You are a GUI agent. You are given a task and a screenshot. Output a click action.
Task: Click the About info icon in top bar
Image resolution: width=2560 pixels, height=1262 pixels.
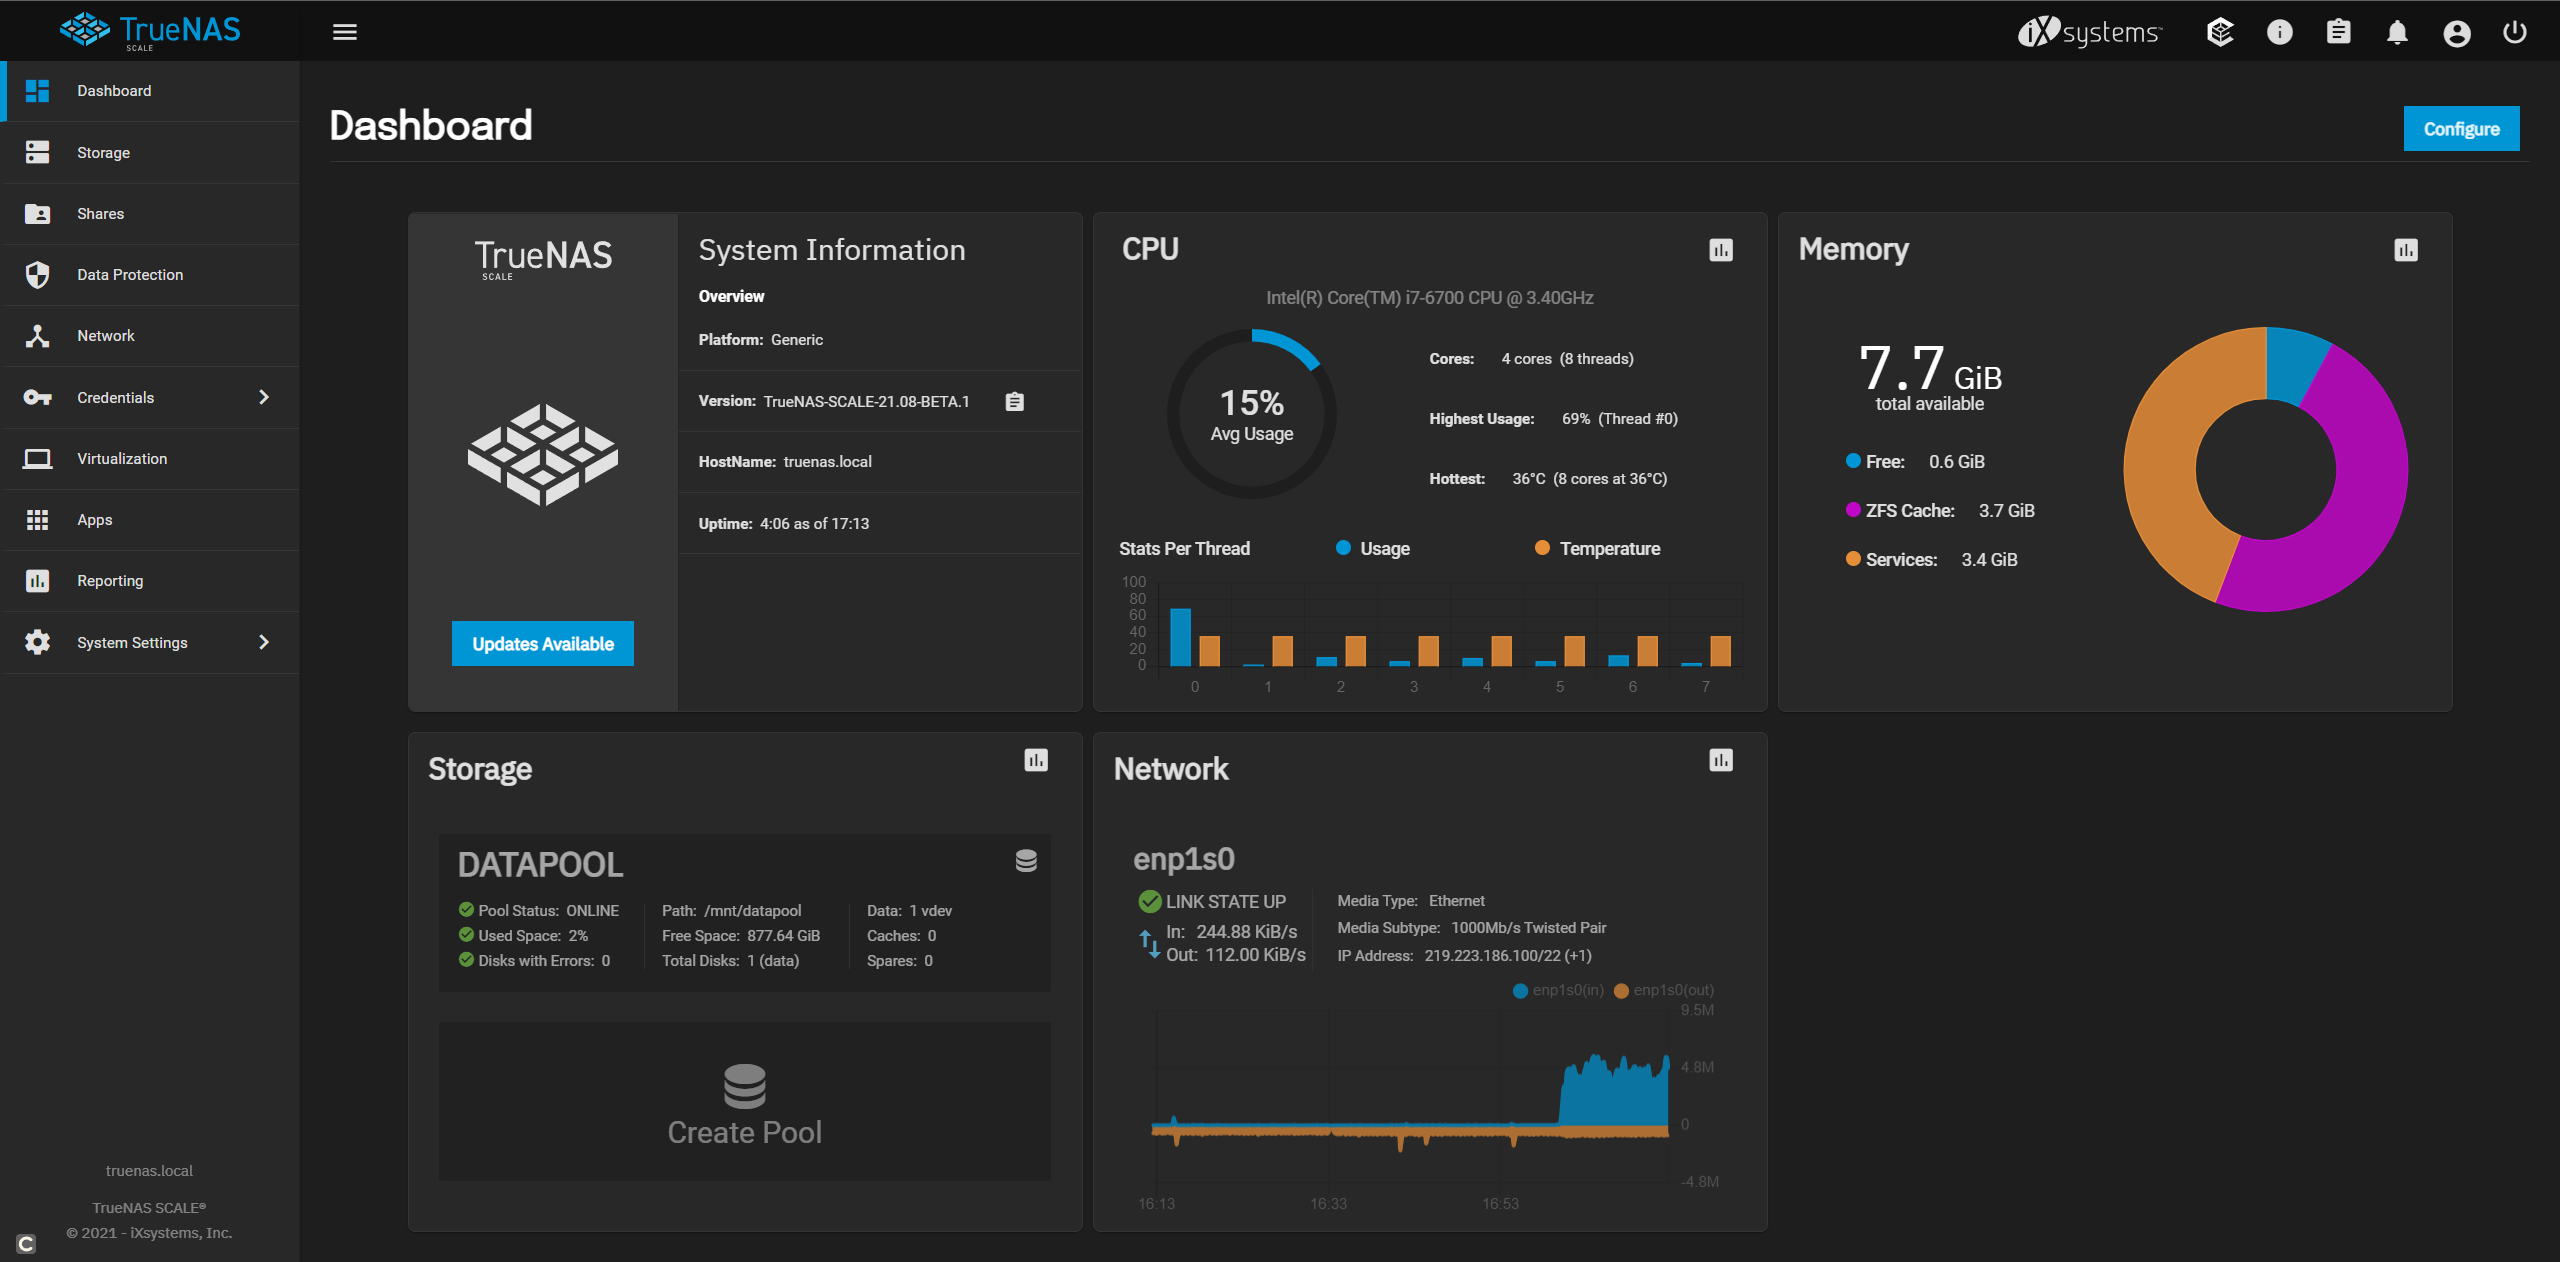coord(2279,32)
